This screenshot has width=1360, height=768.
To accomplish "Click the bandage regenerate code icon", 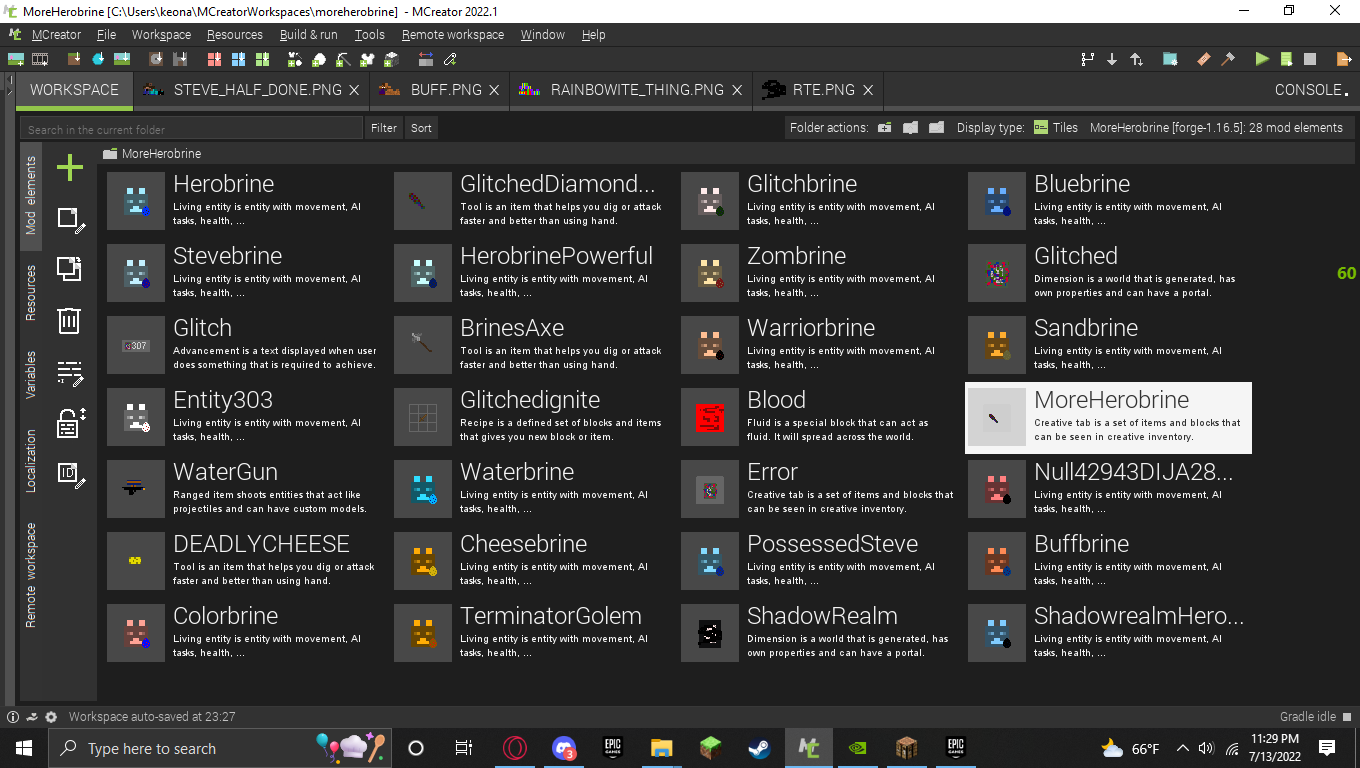I will pyautogui.click(x=1204, y=59).
